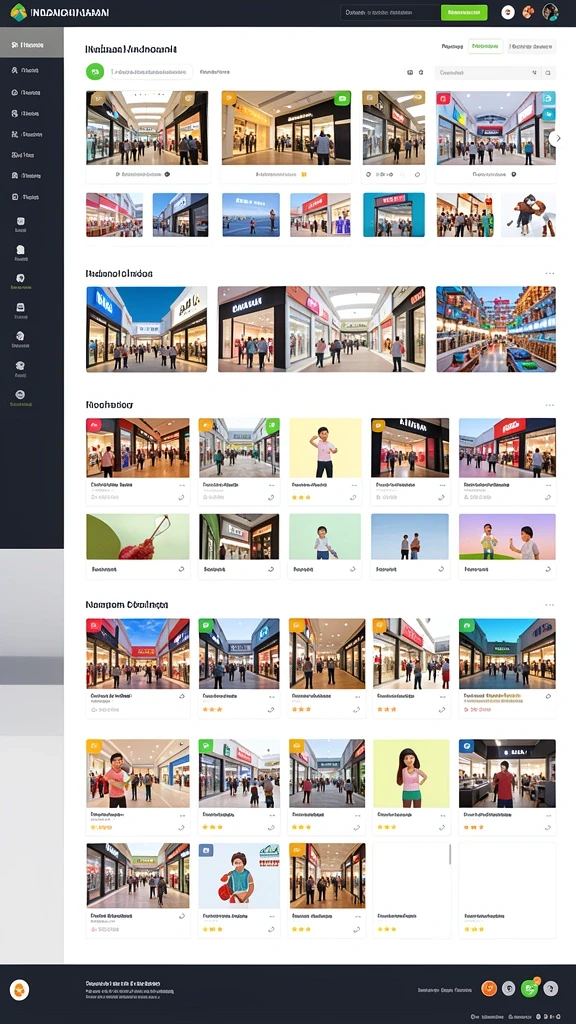The height and width of the screenshot is (1024, 576).
Task: Open the user profile avatar in header
Action: (x=550, y=12)
